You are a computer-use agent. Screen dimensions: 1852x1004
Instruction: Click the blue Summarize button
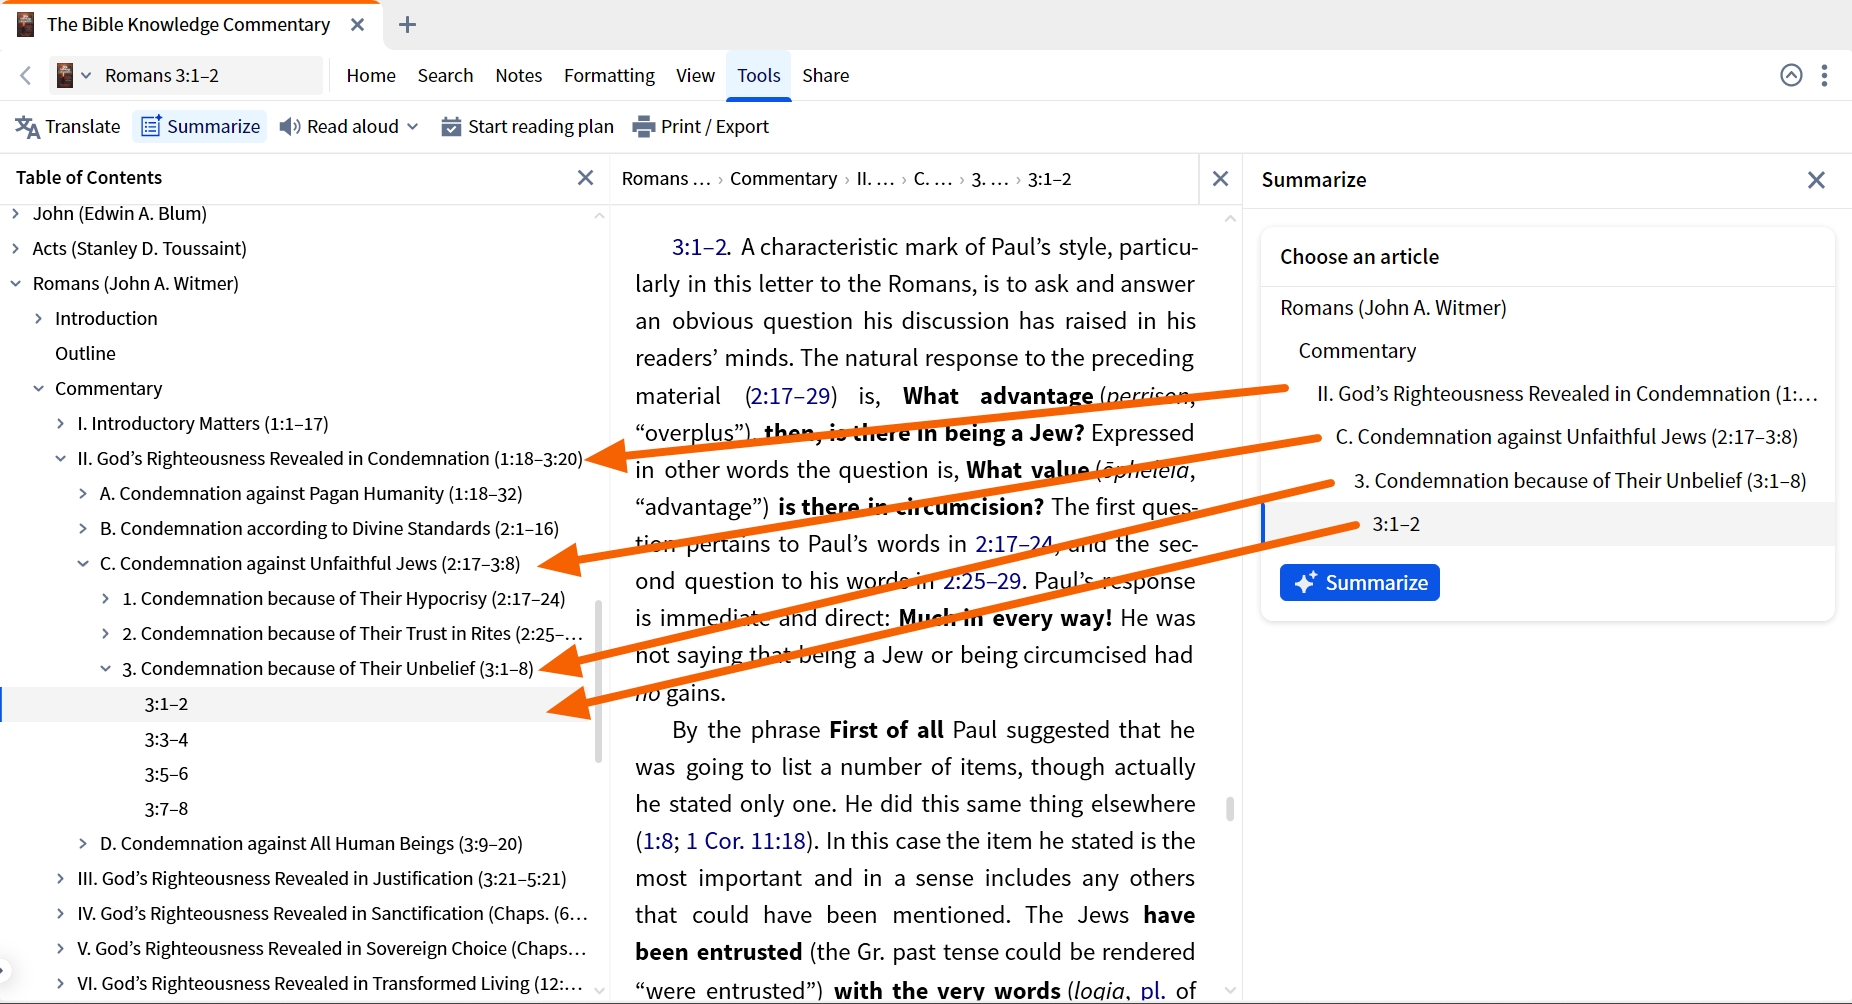point(1360,583)
